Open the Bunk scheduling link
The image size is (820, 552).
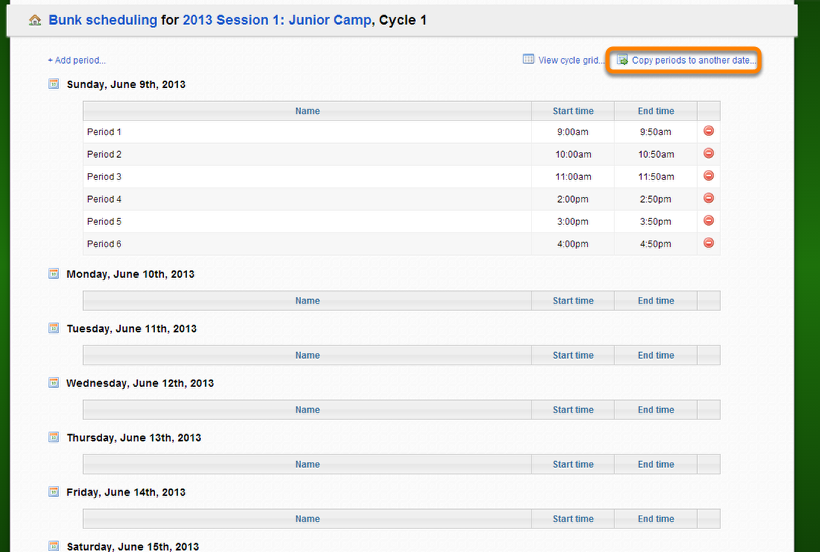click(x=102, y=20)
